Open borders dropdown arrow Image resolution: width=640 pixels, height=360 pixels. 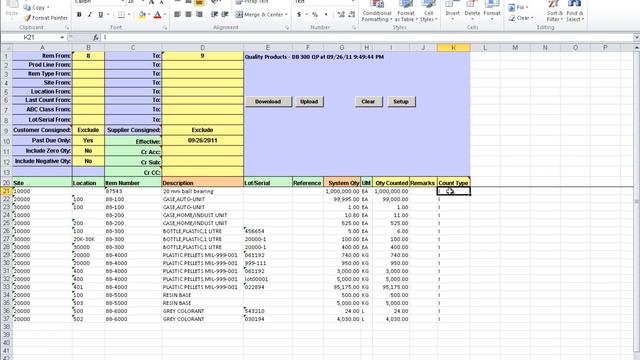[x=129, y=15]
